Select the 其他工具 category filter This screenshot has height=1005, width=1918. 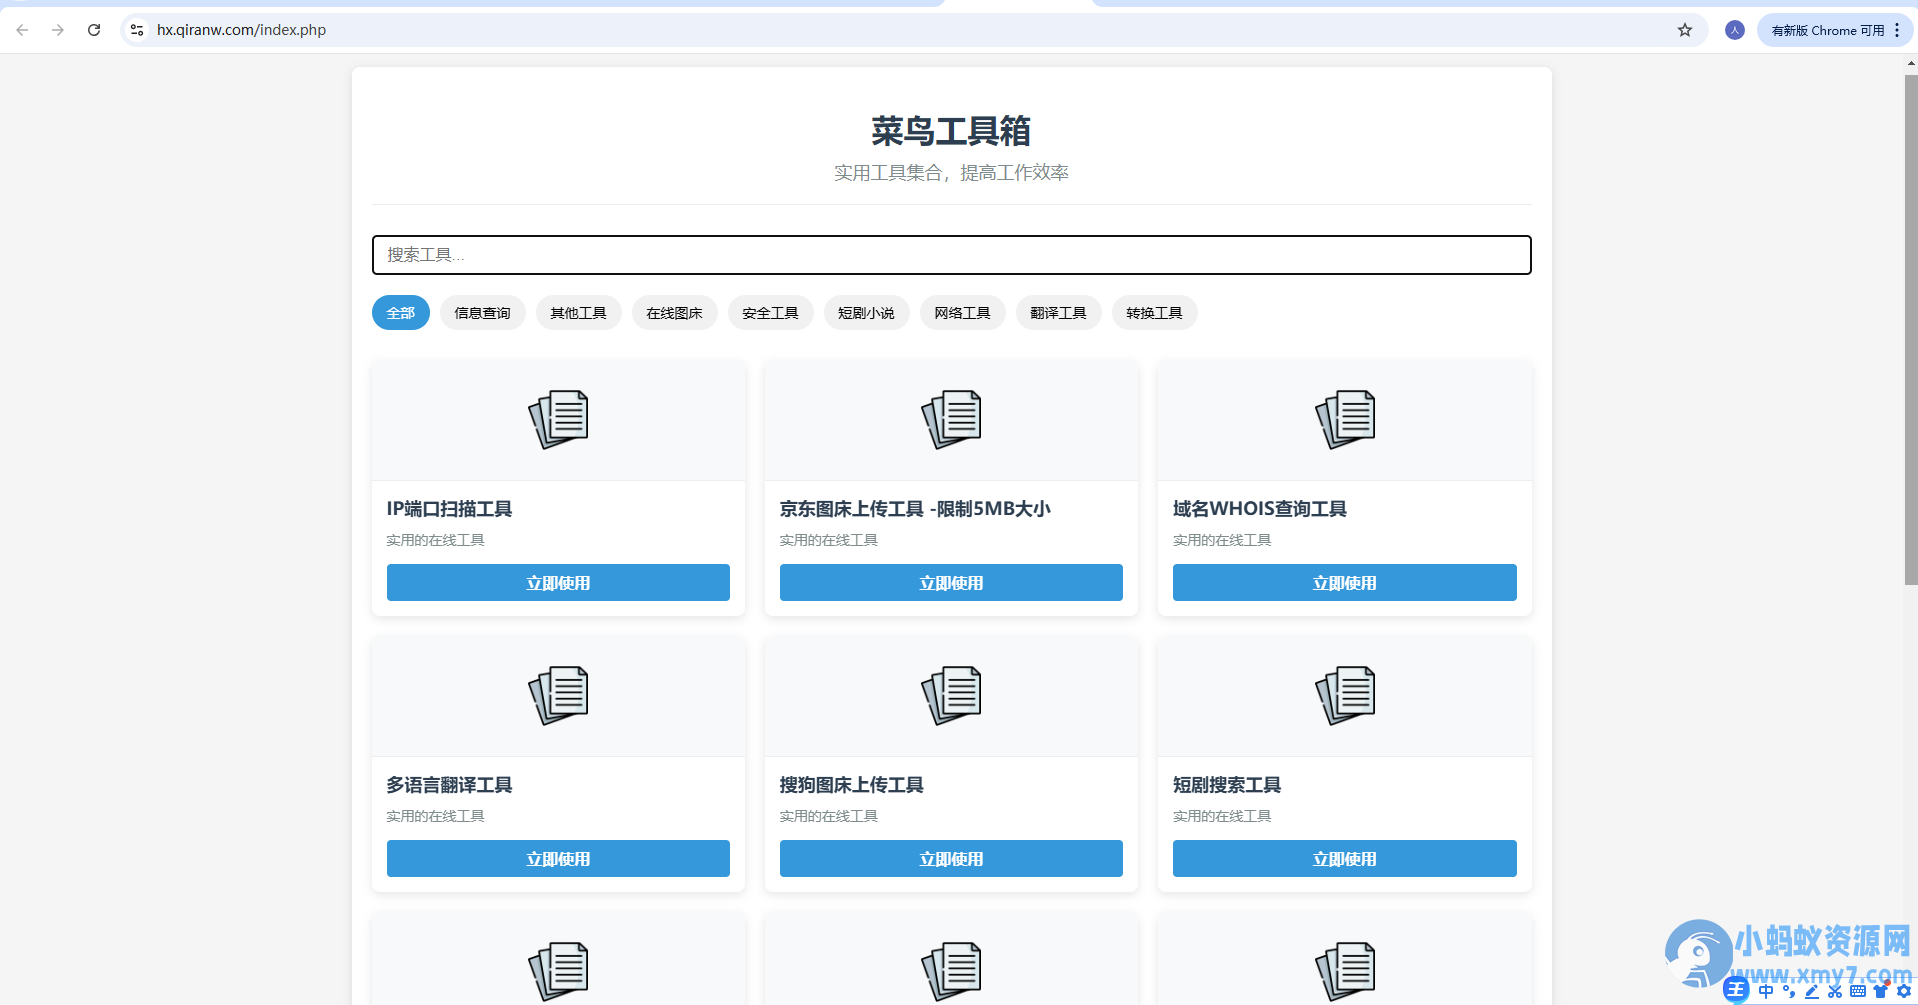tap(579, 313)
